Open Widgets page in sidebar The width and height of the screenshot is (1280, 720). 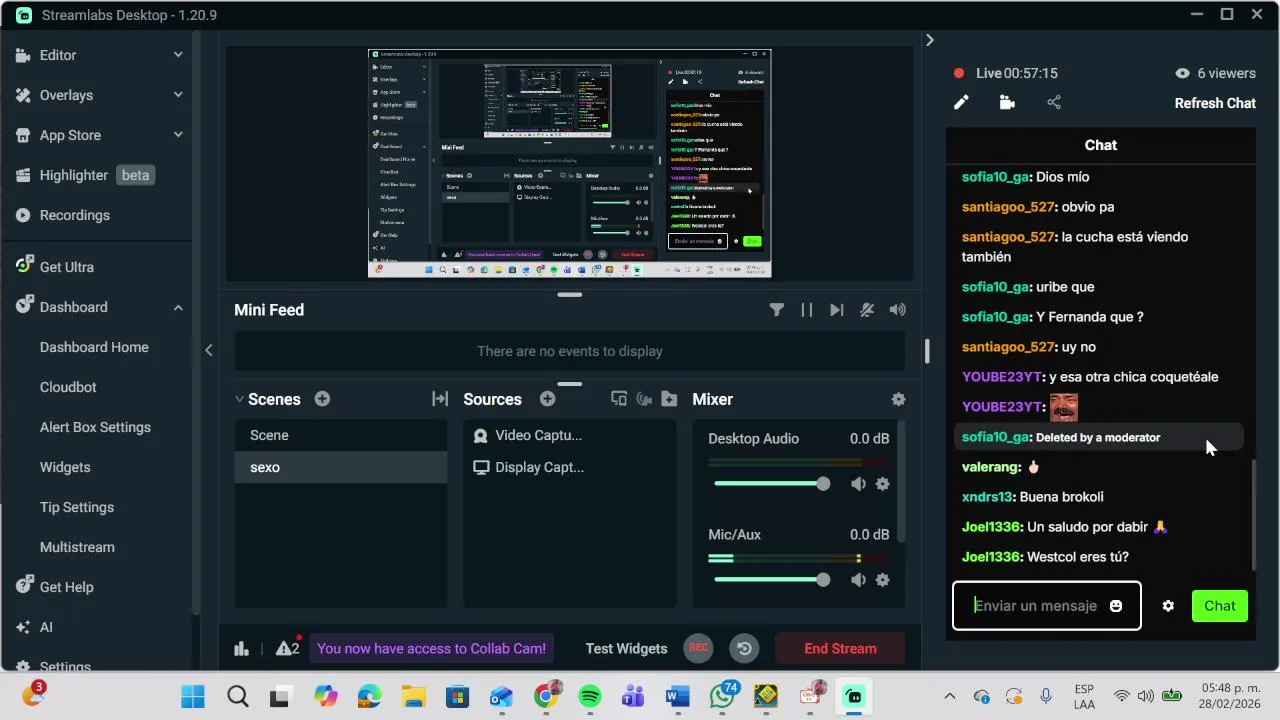65,467
